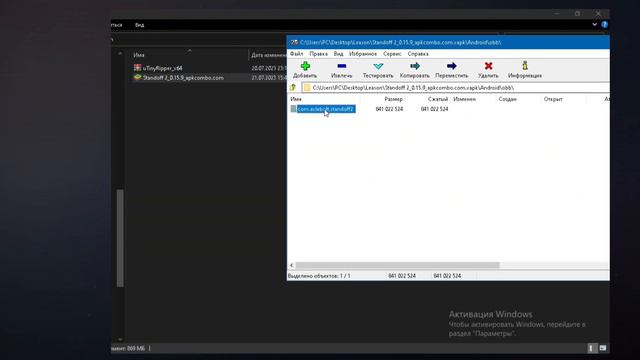This screenshot has width=640, height=360.
Task: Open the Избранное menu in 7-Zip
Action: point(363,53)
